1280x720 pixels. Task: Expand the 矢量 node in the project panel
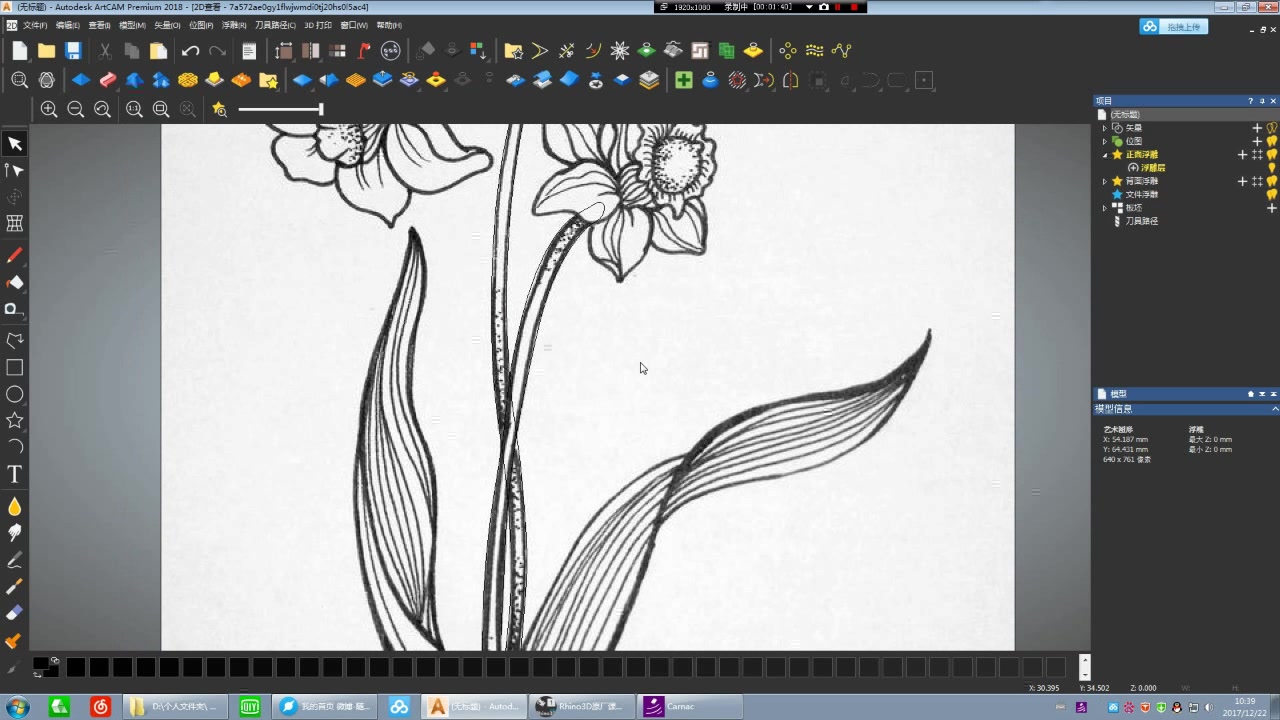[x=1104, y=128]
